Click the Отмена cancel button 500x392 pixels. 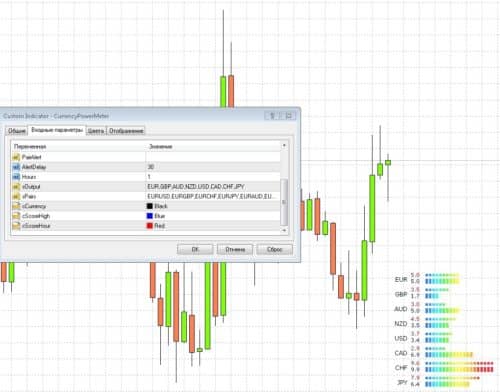235,249
